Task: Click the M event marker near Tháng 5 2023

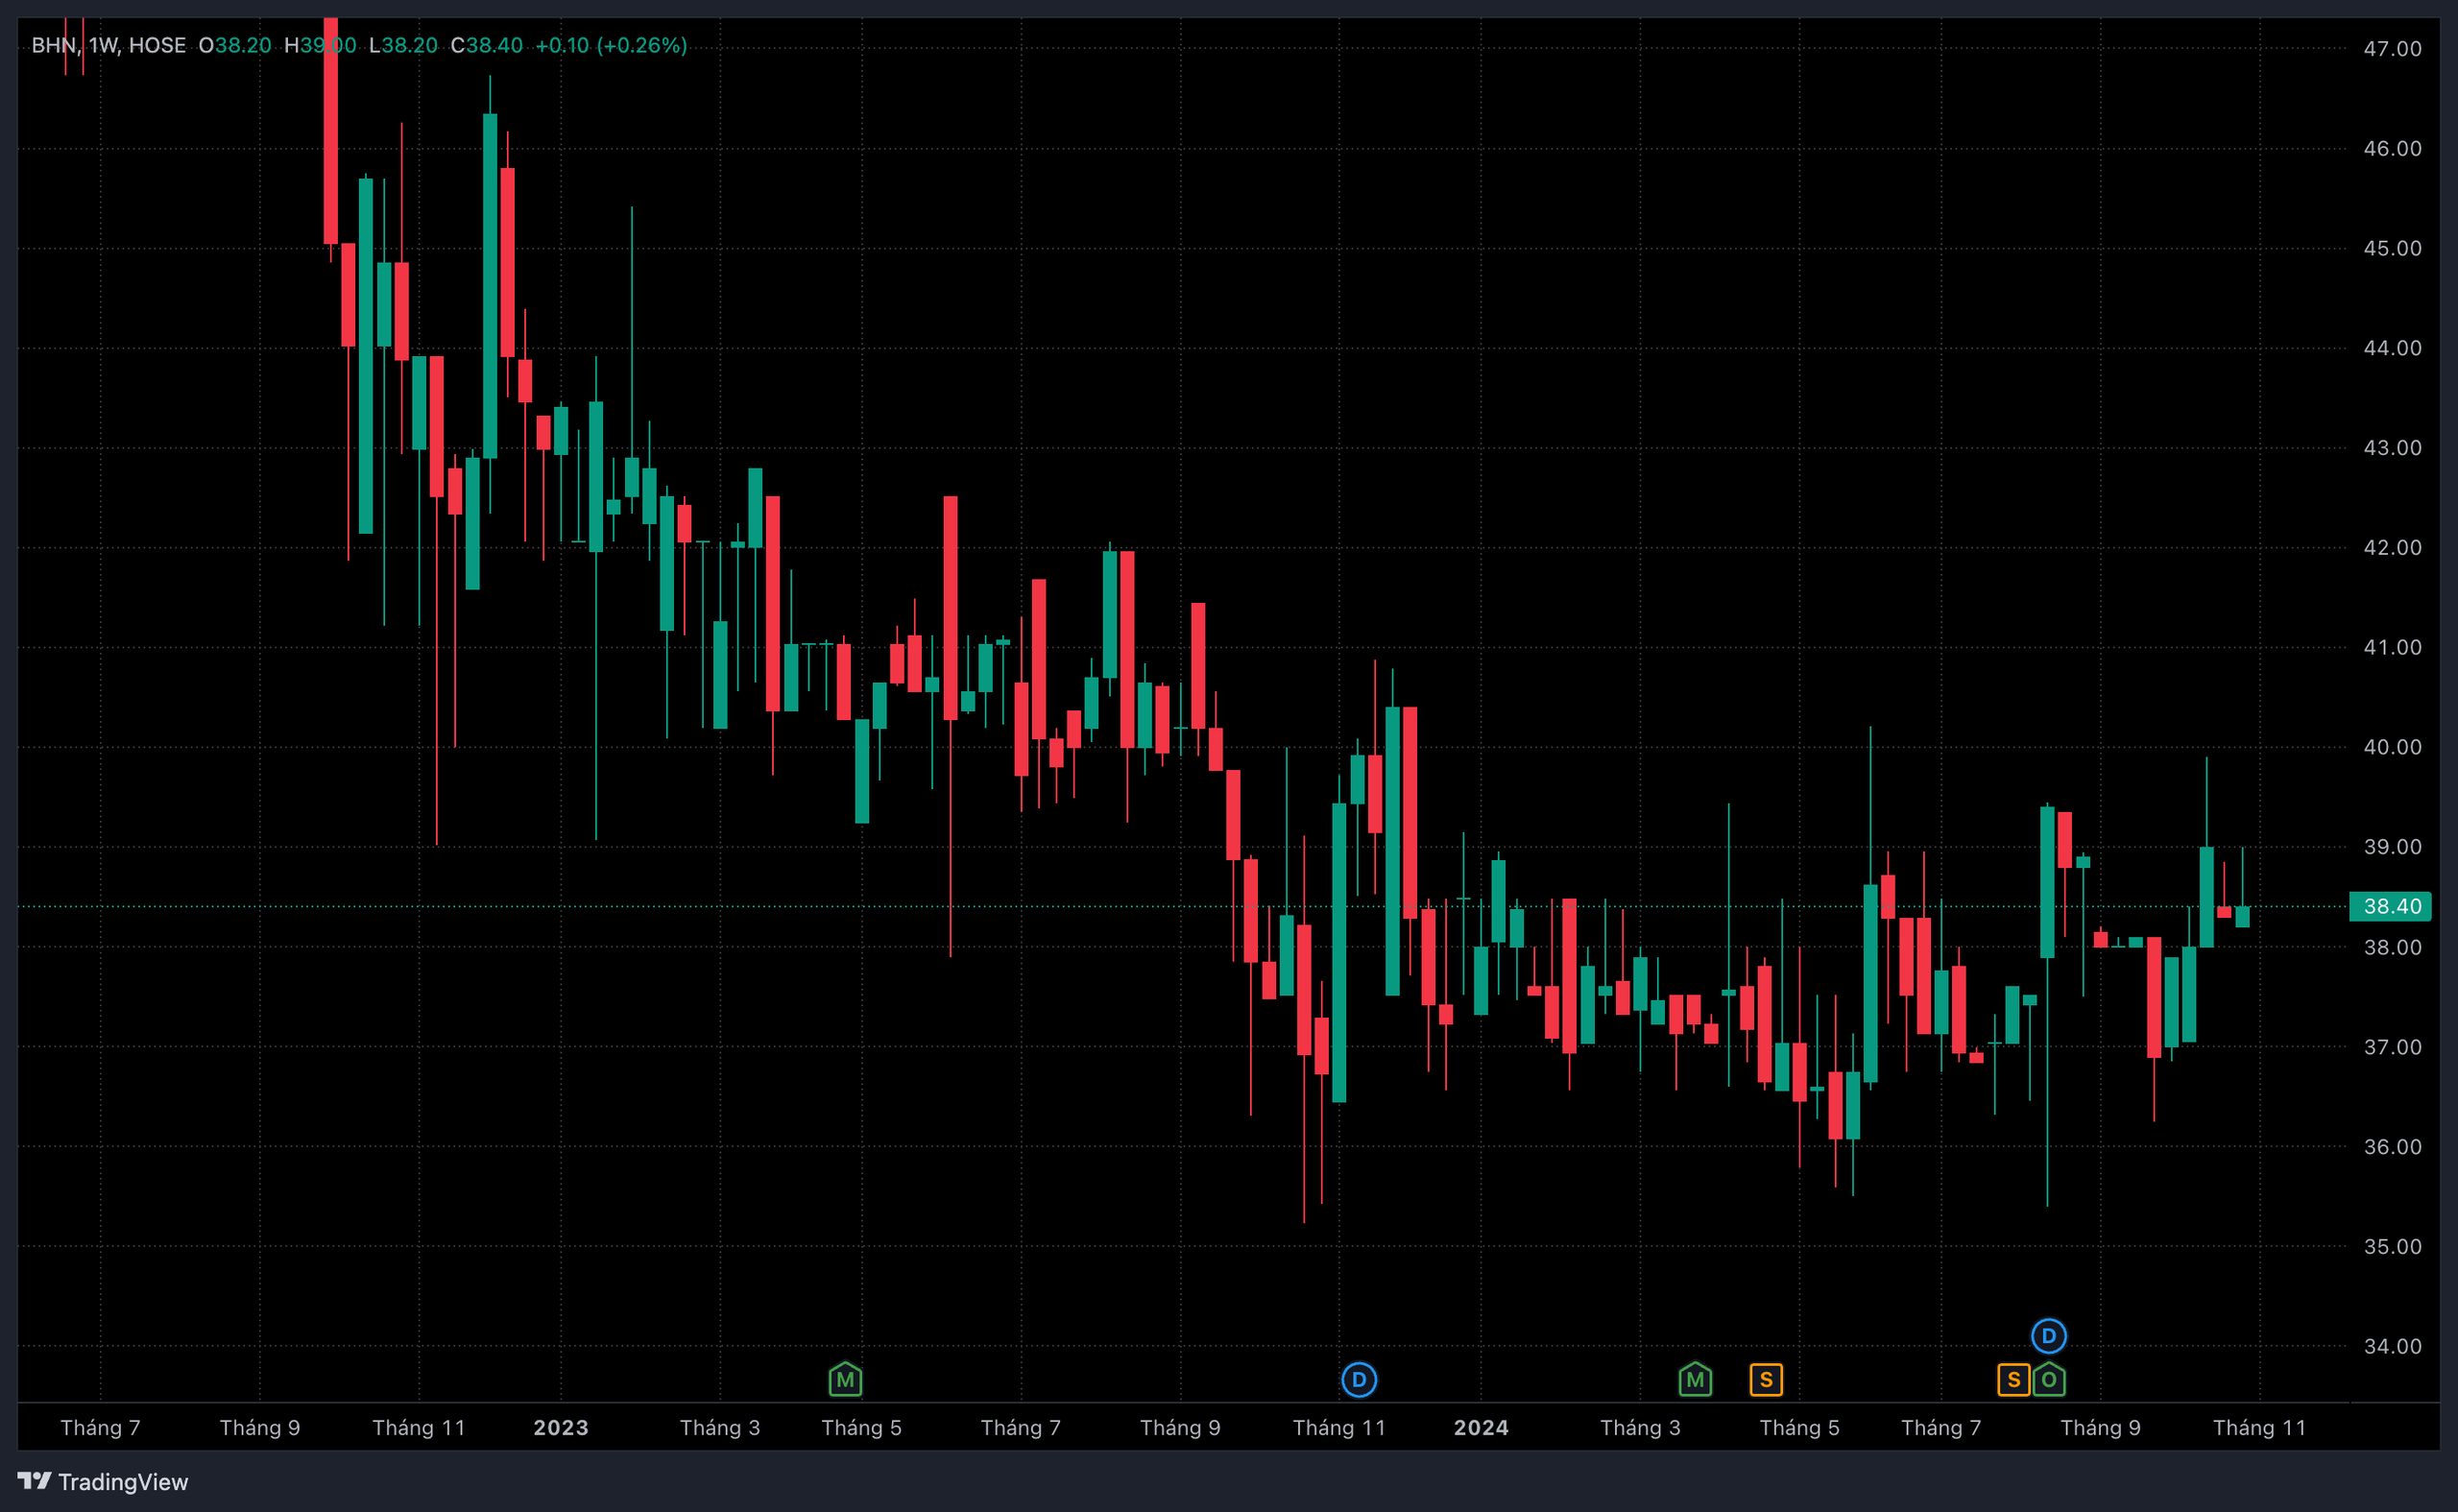Action: (845, 1380)
